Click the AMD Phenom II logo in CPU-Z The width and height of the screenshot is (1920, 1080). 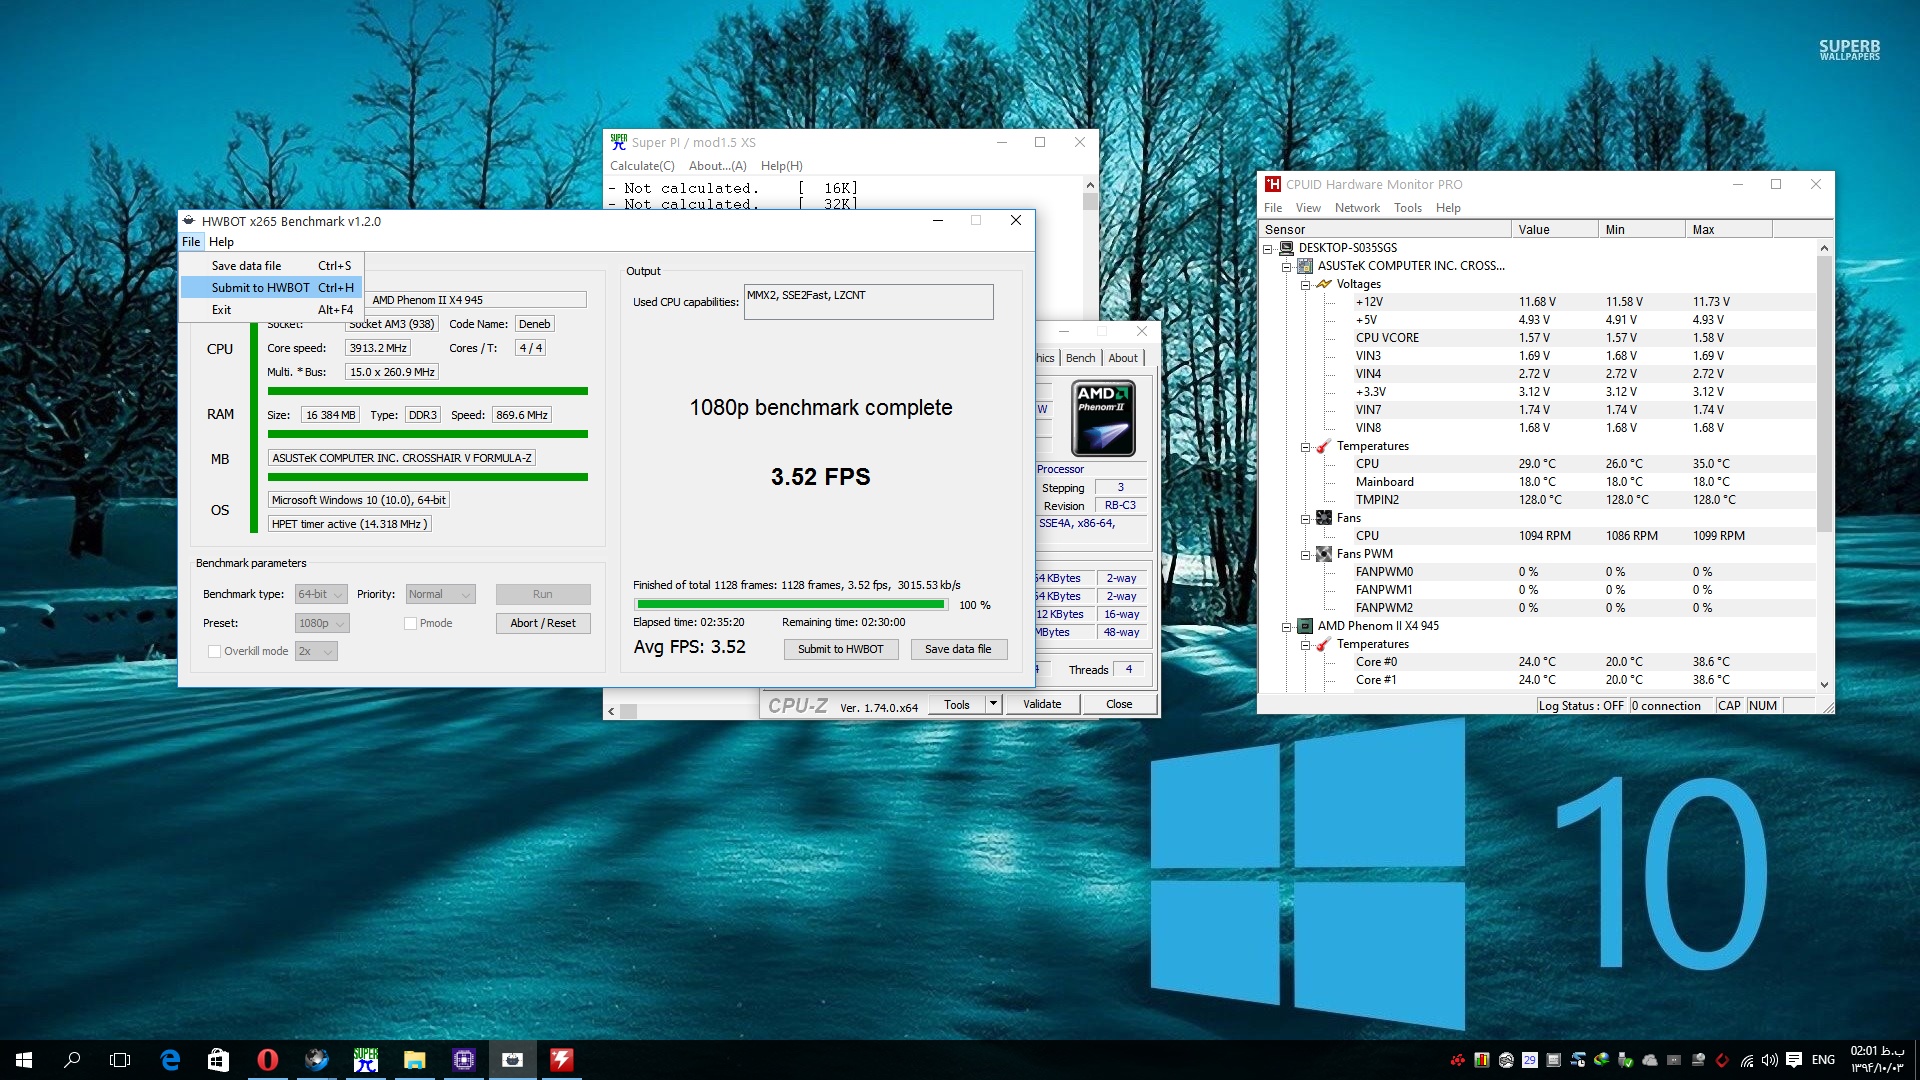coord(1103,418)
